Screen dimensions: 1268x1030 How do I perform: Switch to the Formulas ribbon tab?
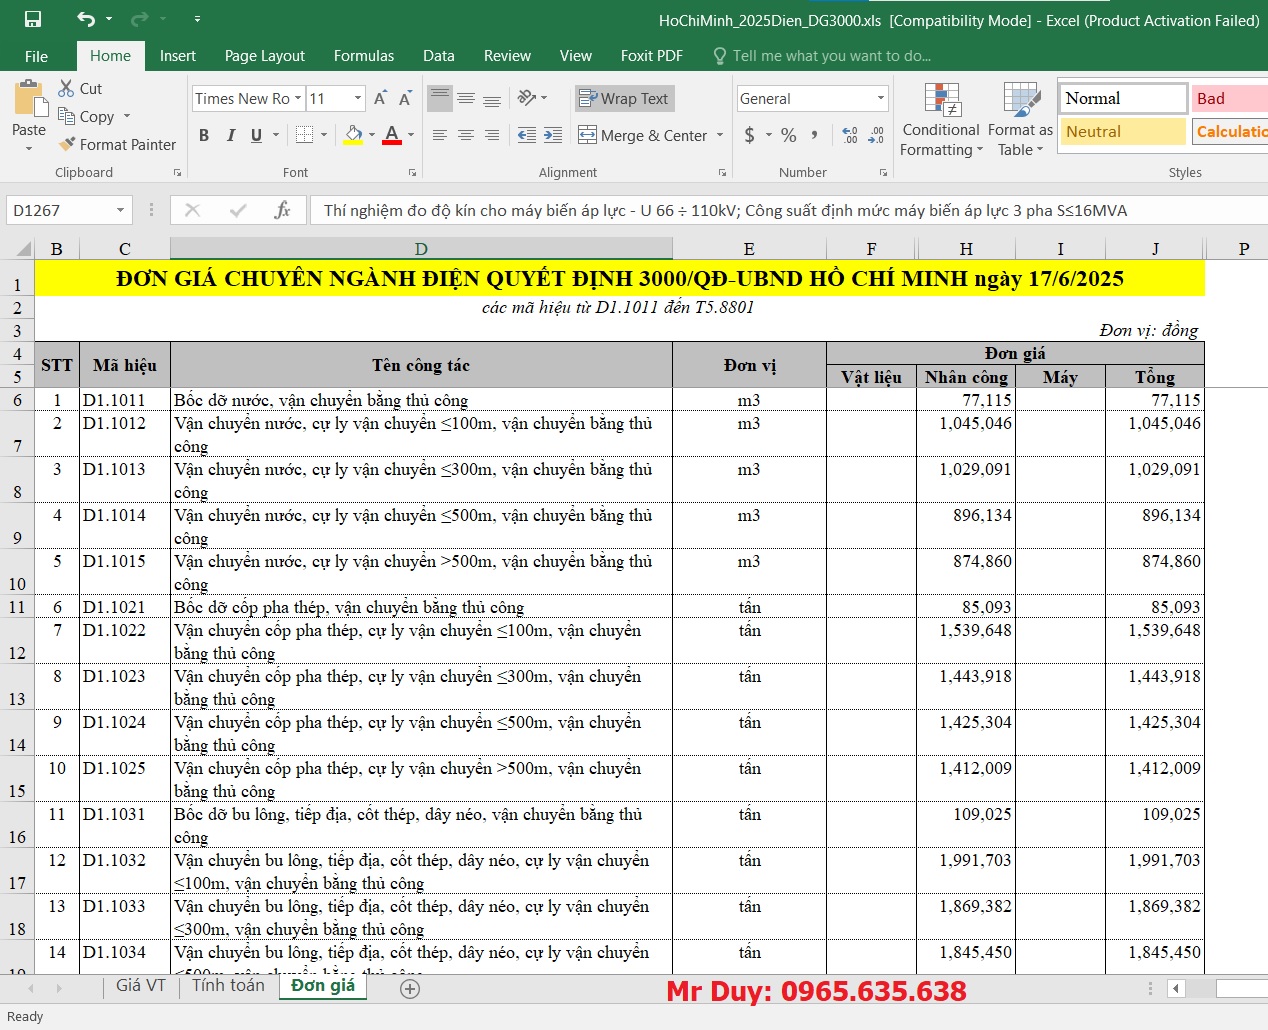[363, 56]
